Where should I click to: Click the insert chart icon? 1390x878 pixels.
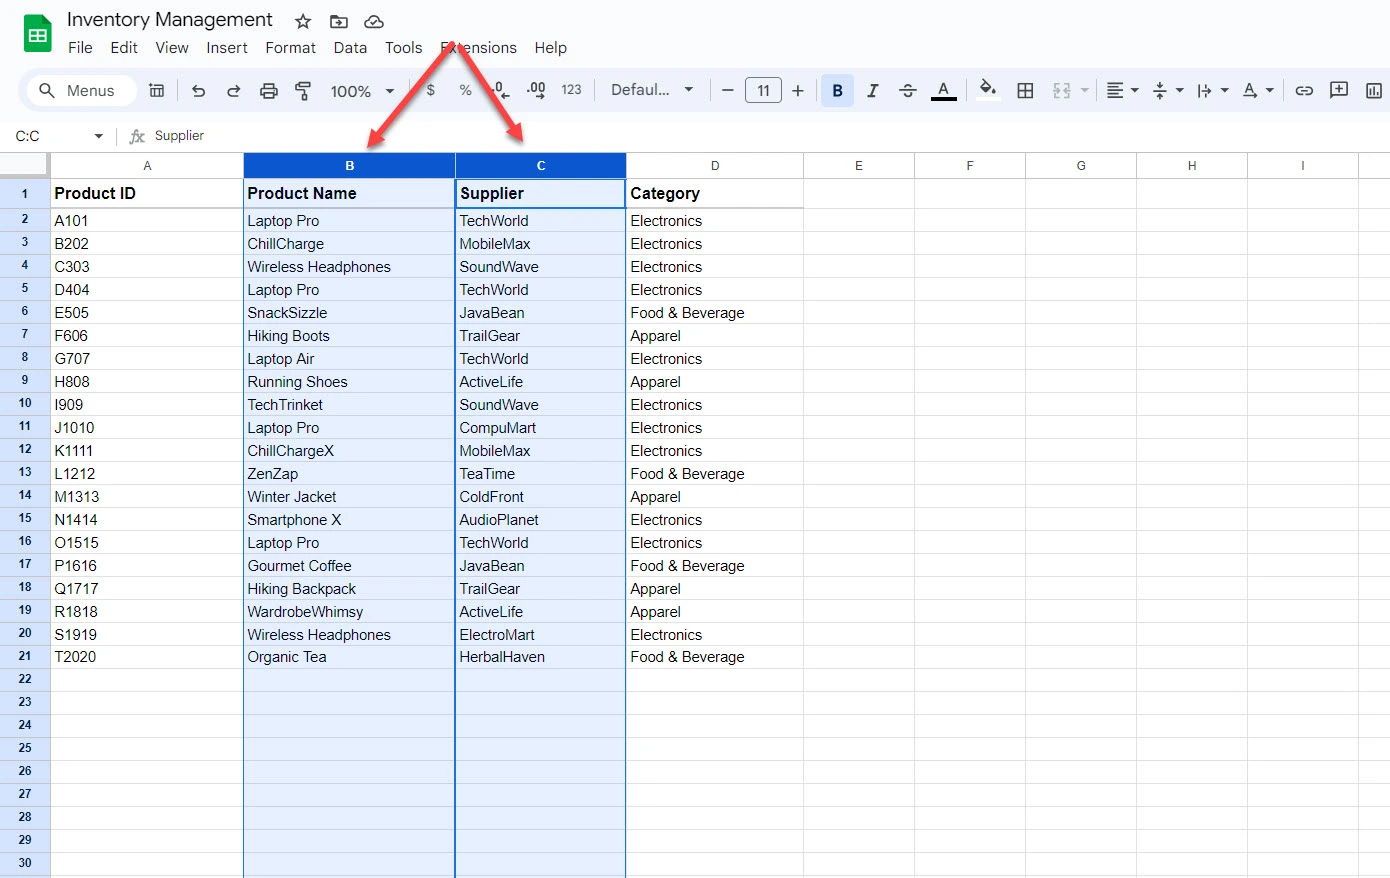[1374, 91]
